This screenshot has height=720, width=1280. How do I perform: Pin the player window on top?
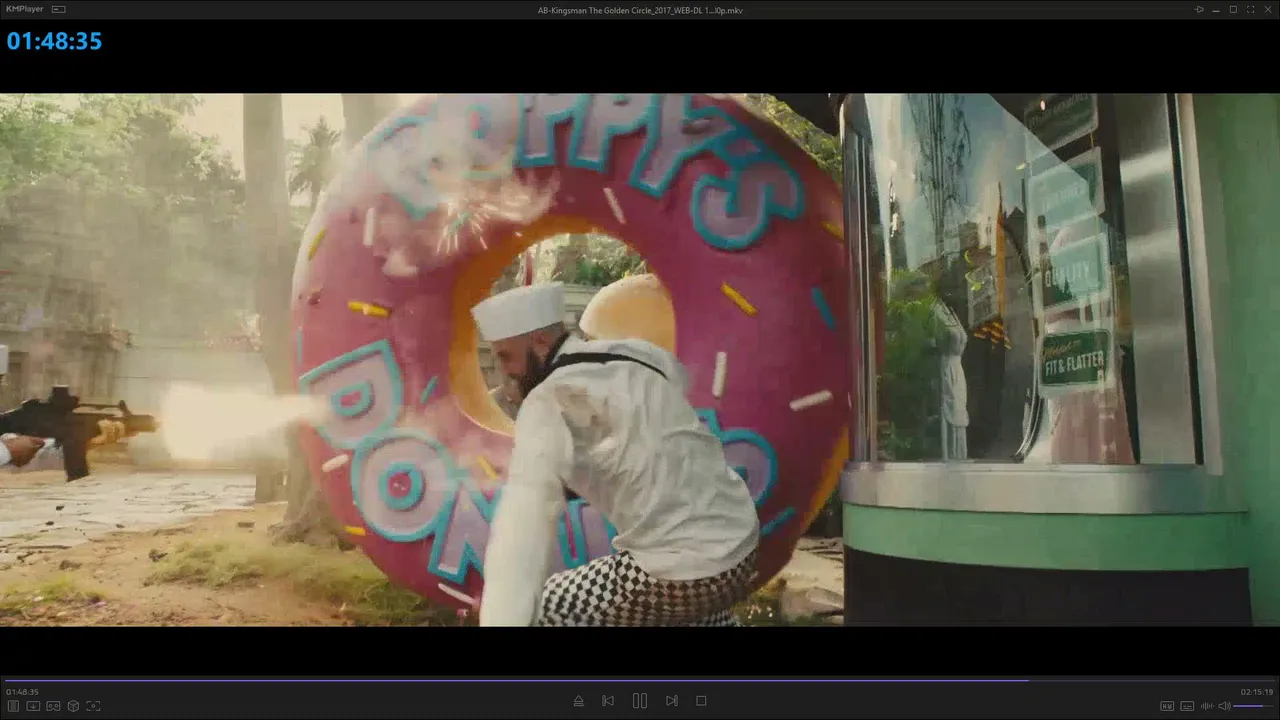(1199, 10)
